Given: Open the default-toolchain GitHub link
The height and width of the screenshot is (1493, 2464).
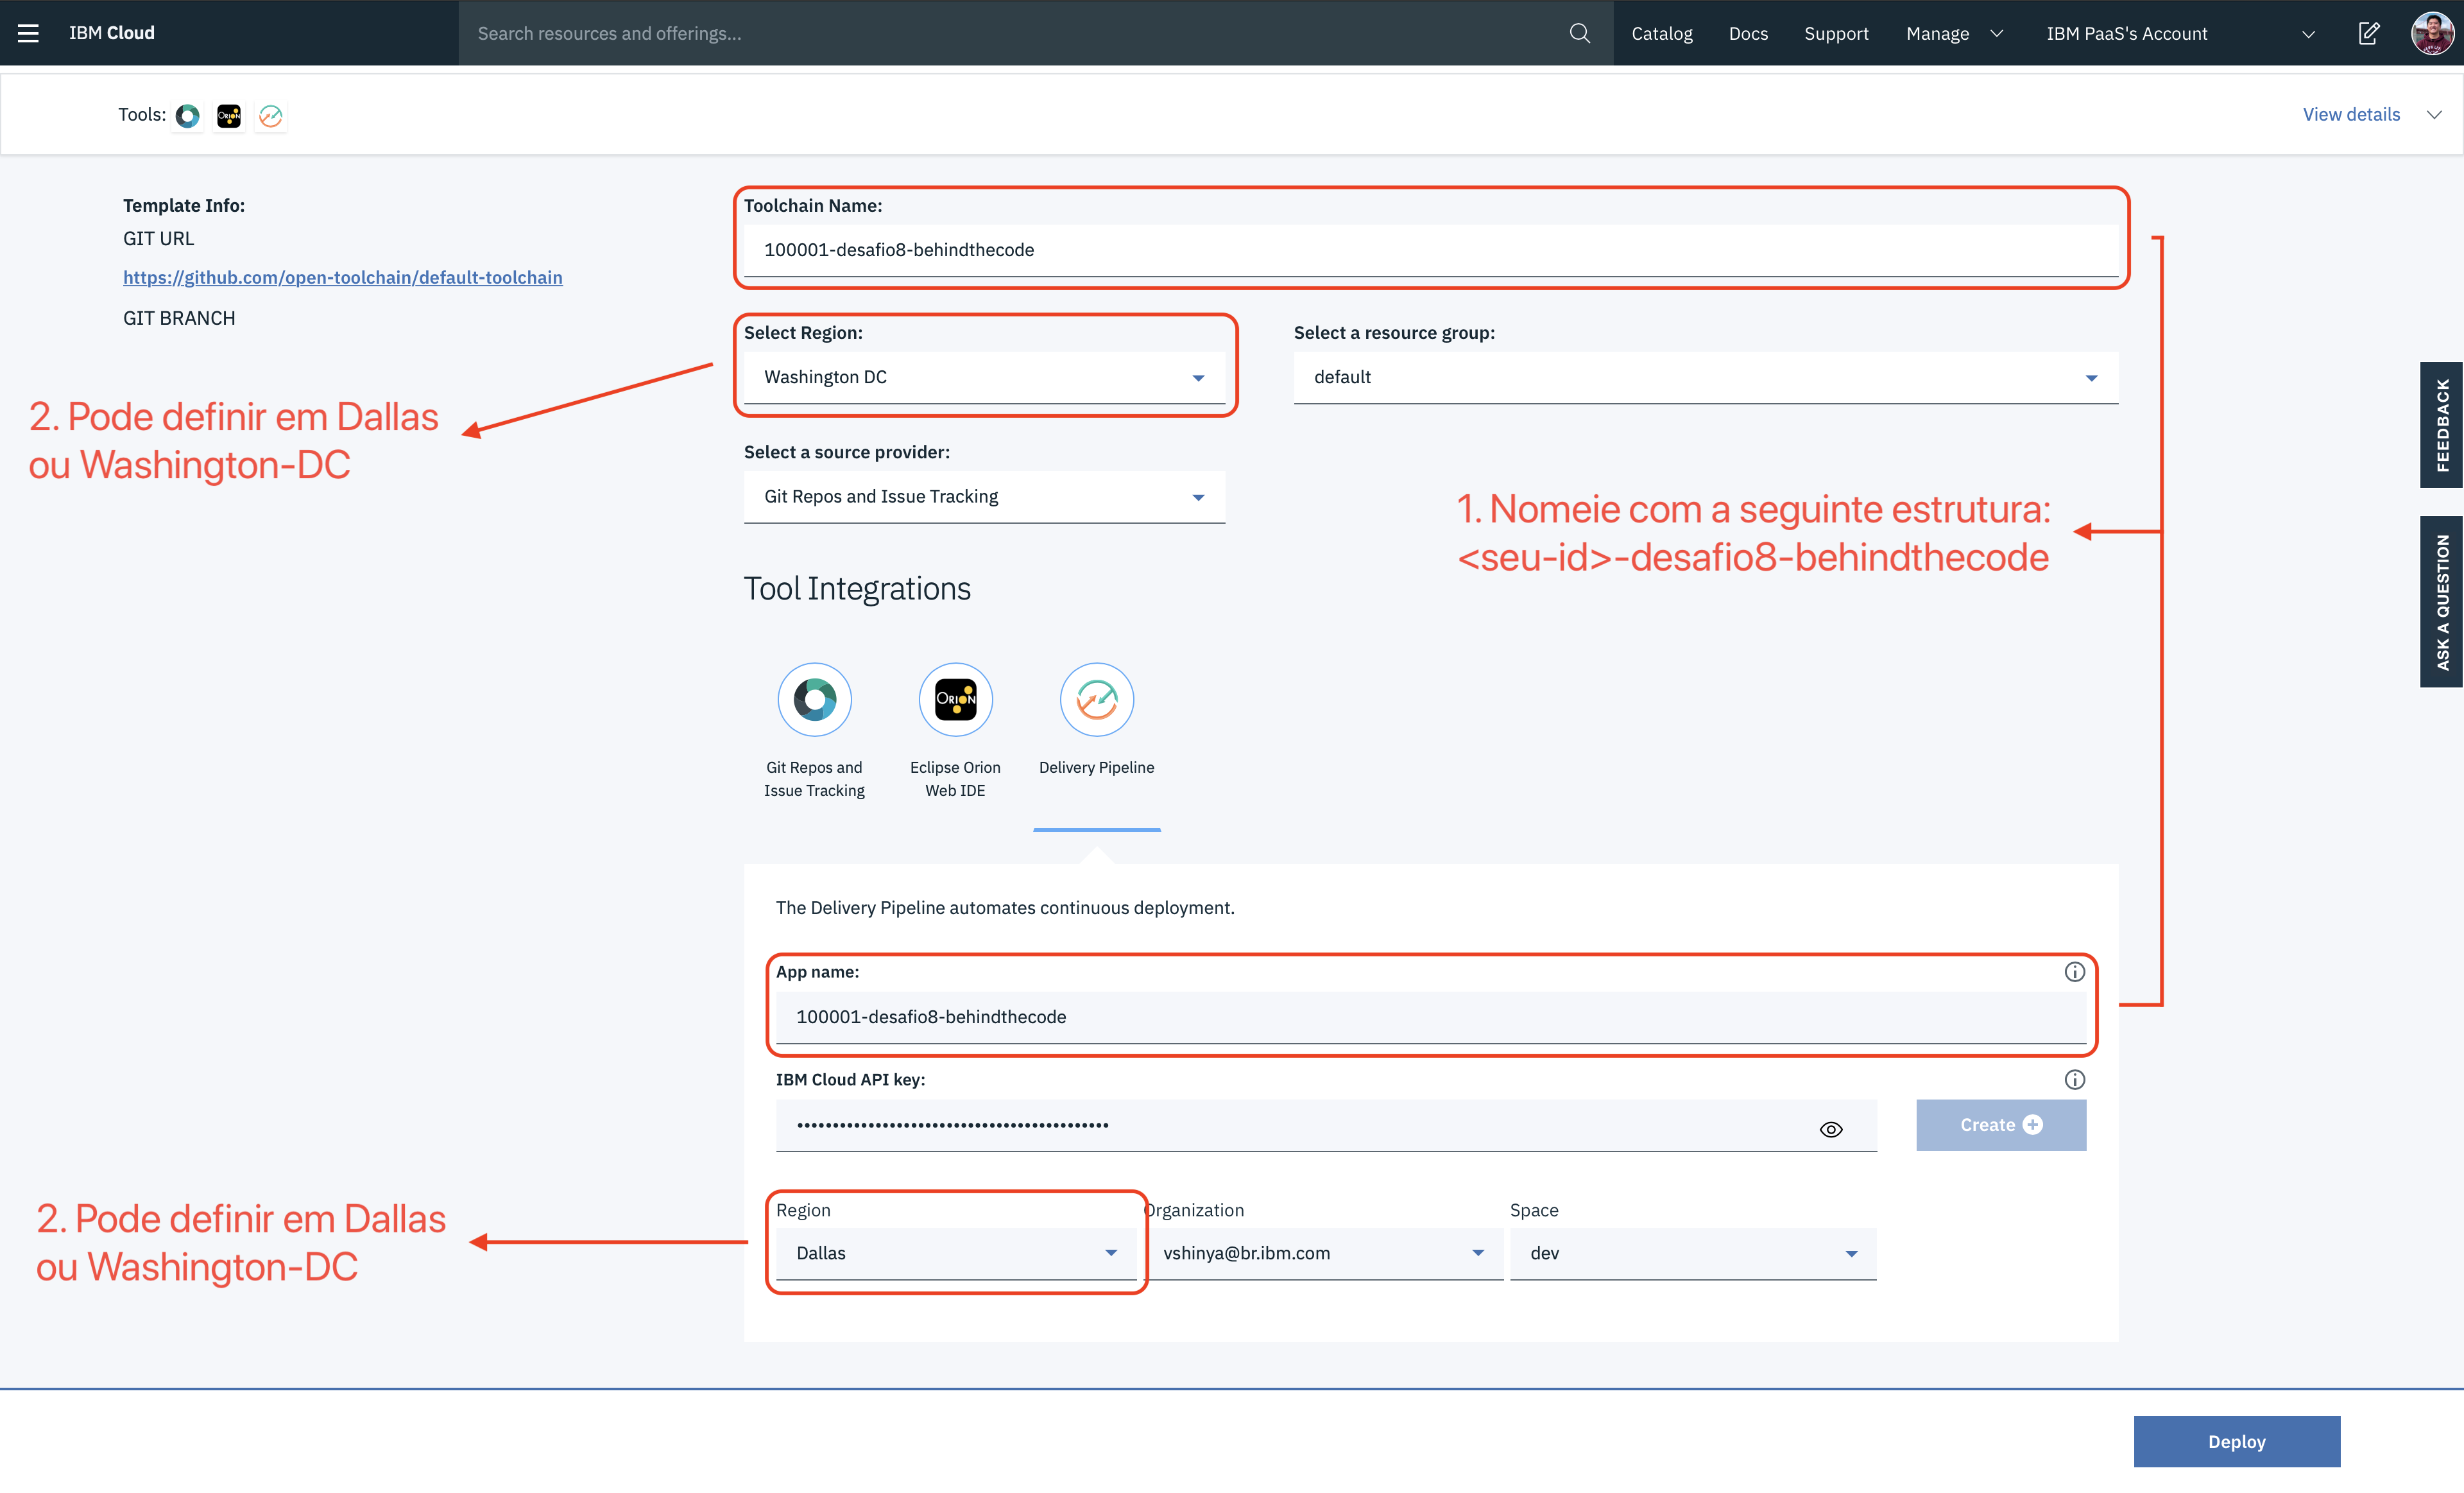Looking at the screenshot, I should pos(342,278).
